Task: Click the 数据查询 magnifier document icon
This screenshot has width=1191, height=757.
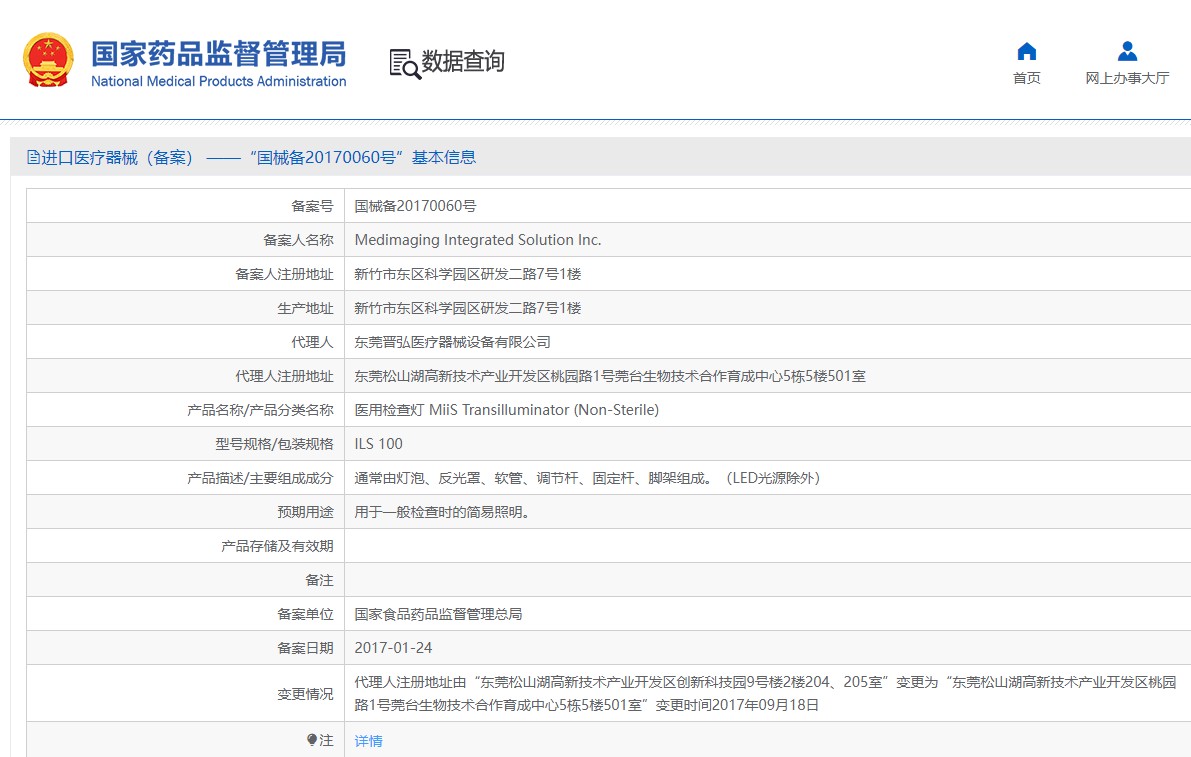Action: (x=404, y=63)
